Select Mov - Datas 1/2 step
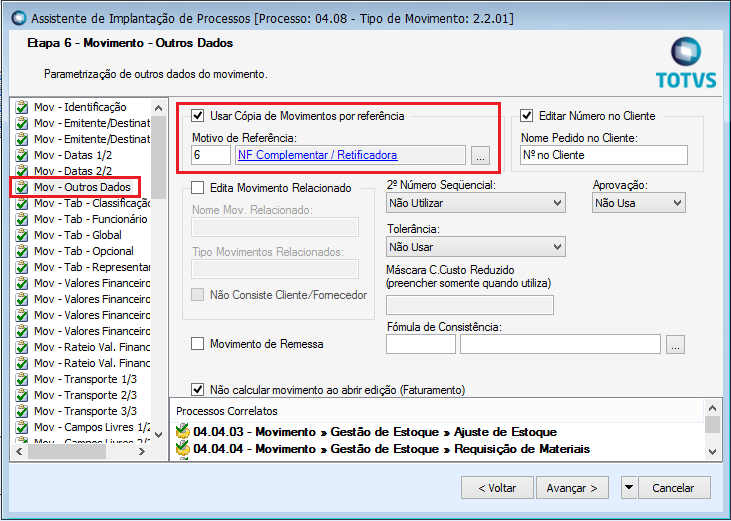Image resolution: width=731 pixels, height=521 pixels. pos(73,155)
